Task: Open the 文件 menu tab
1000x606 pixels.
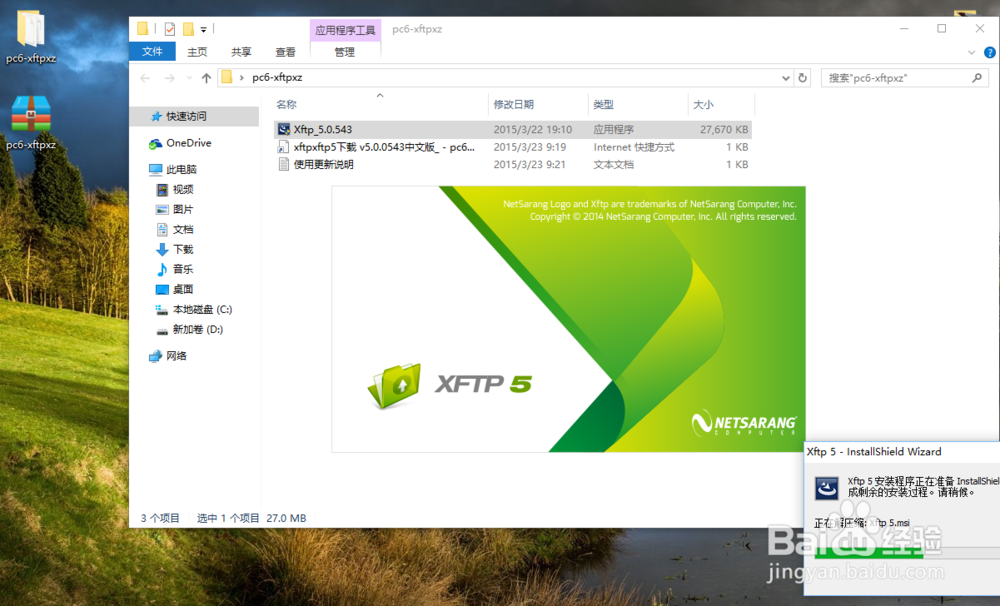Action: (x=152, y=52)
